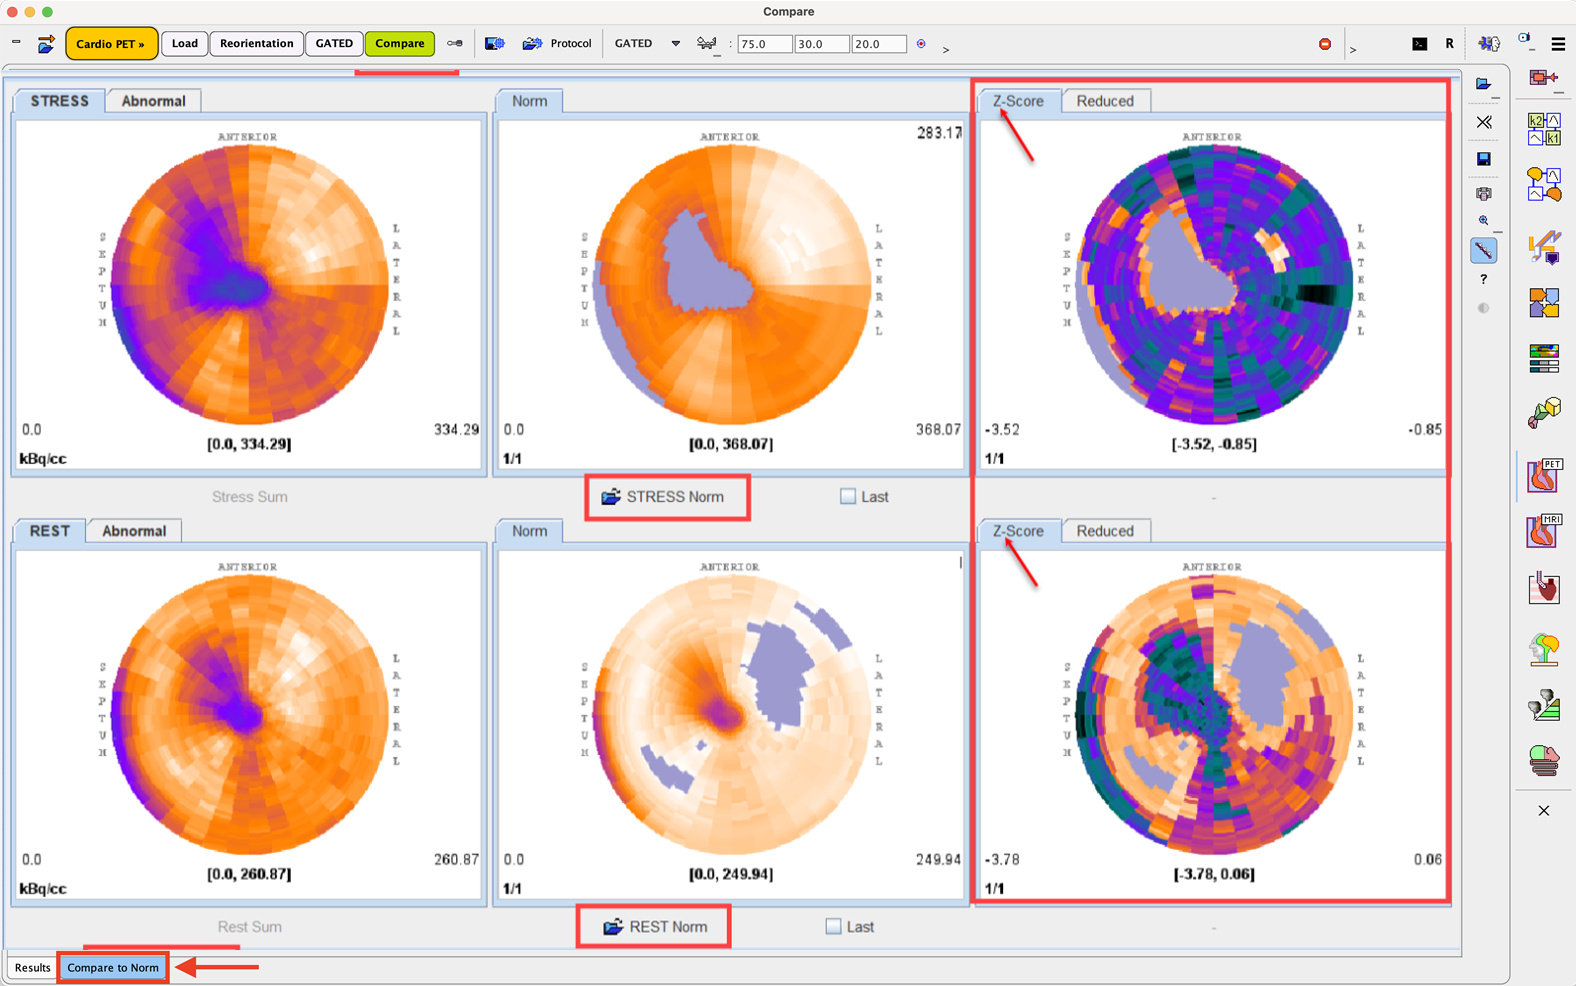Click the head-and-gear profile icon at the top right
The image size is (1576, 986).
point(1489,44)
